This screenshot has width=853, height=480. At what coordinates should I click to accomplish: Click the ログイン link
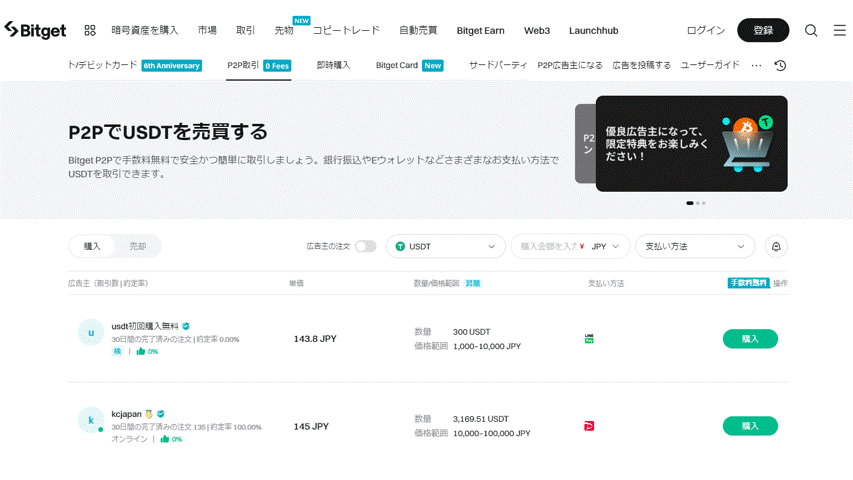click(706, 30)
